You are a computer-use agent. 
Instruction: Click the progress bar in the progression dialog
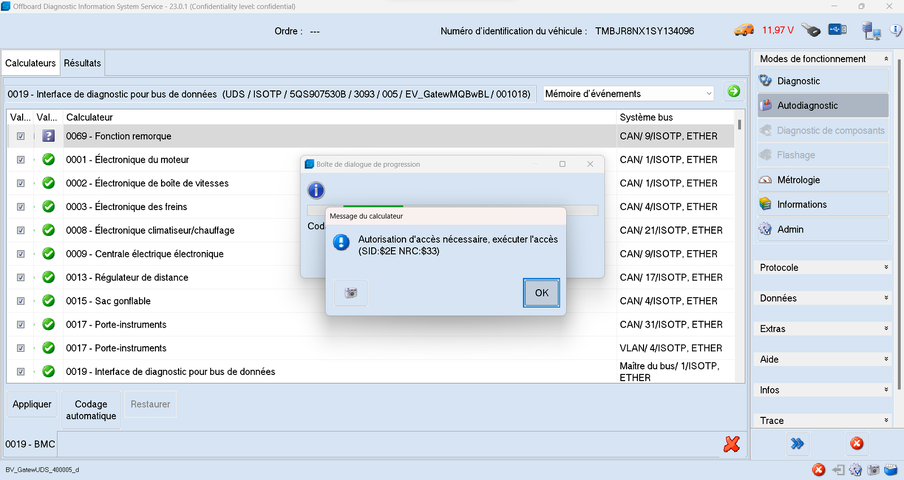point(450,210)
